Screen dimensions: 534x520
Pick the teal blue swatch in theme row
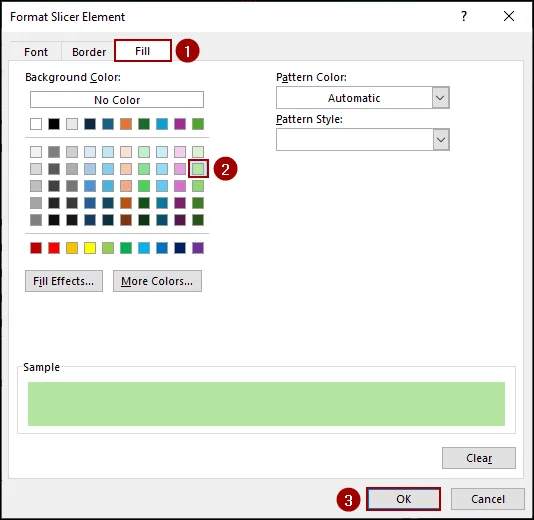point(108,124)
